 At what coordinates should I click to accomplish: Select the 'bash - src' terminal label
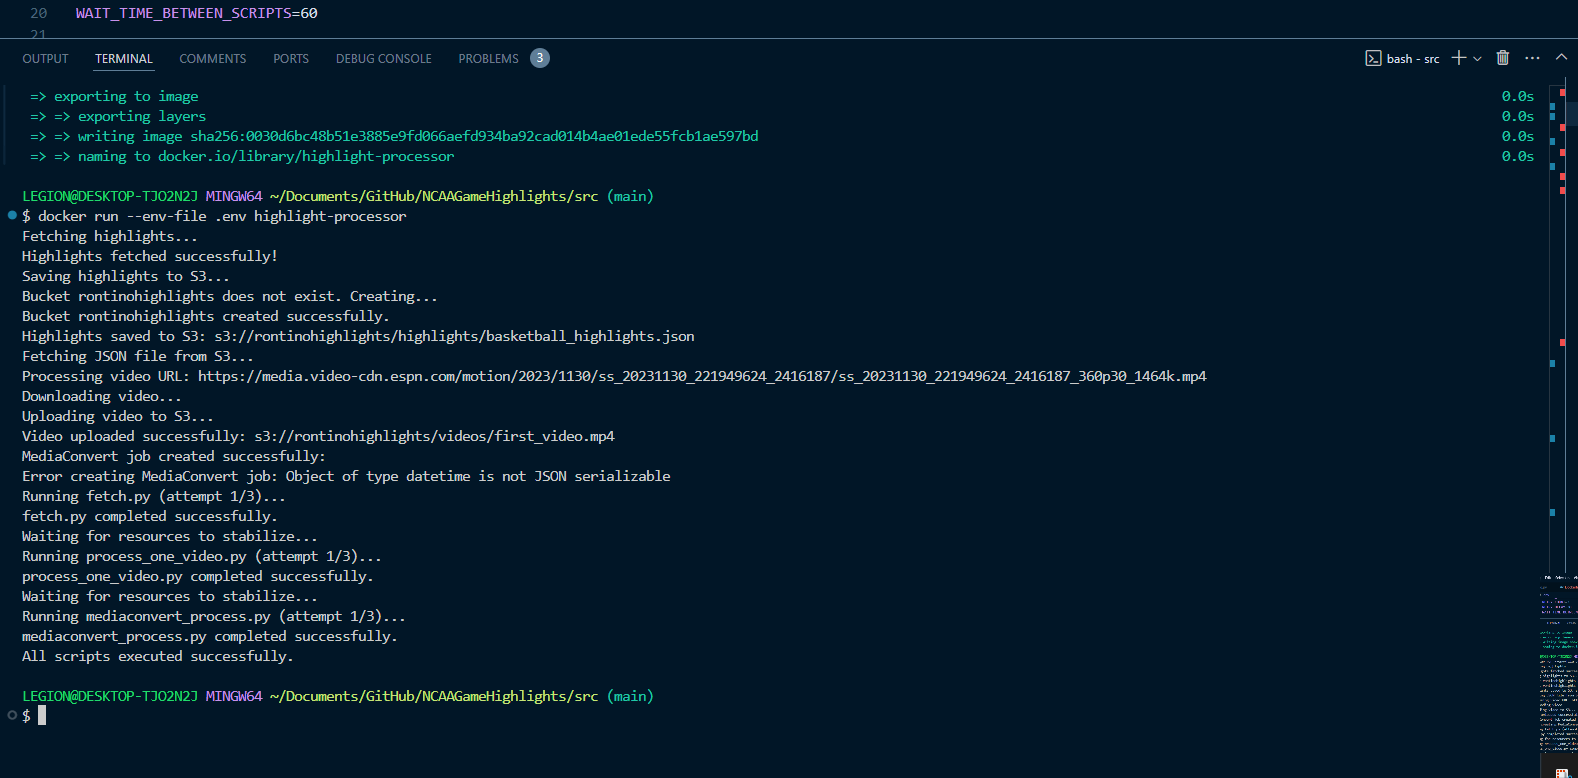coord(1412,59)
